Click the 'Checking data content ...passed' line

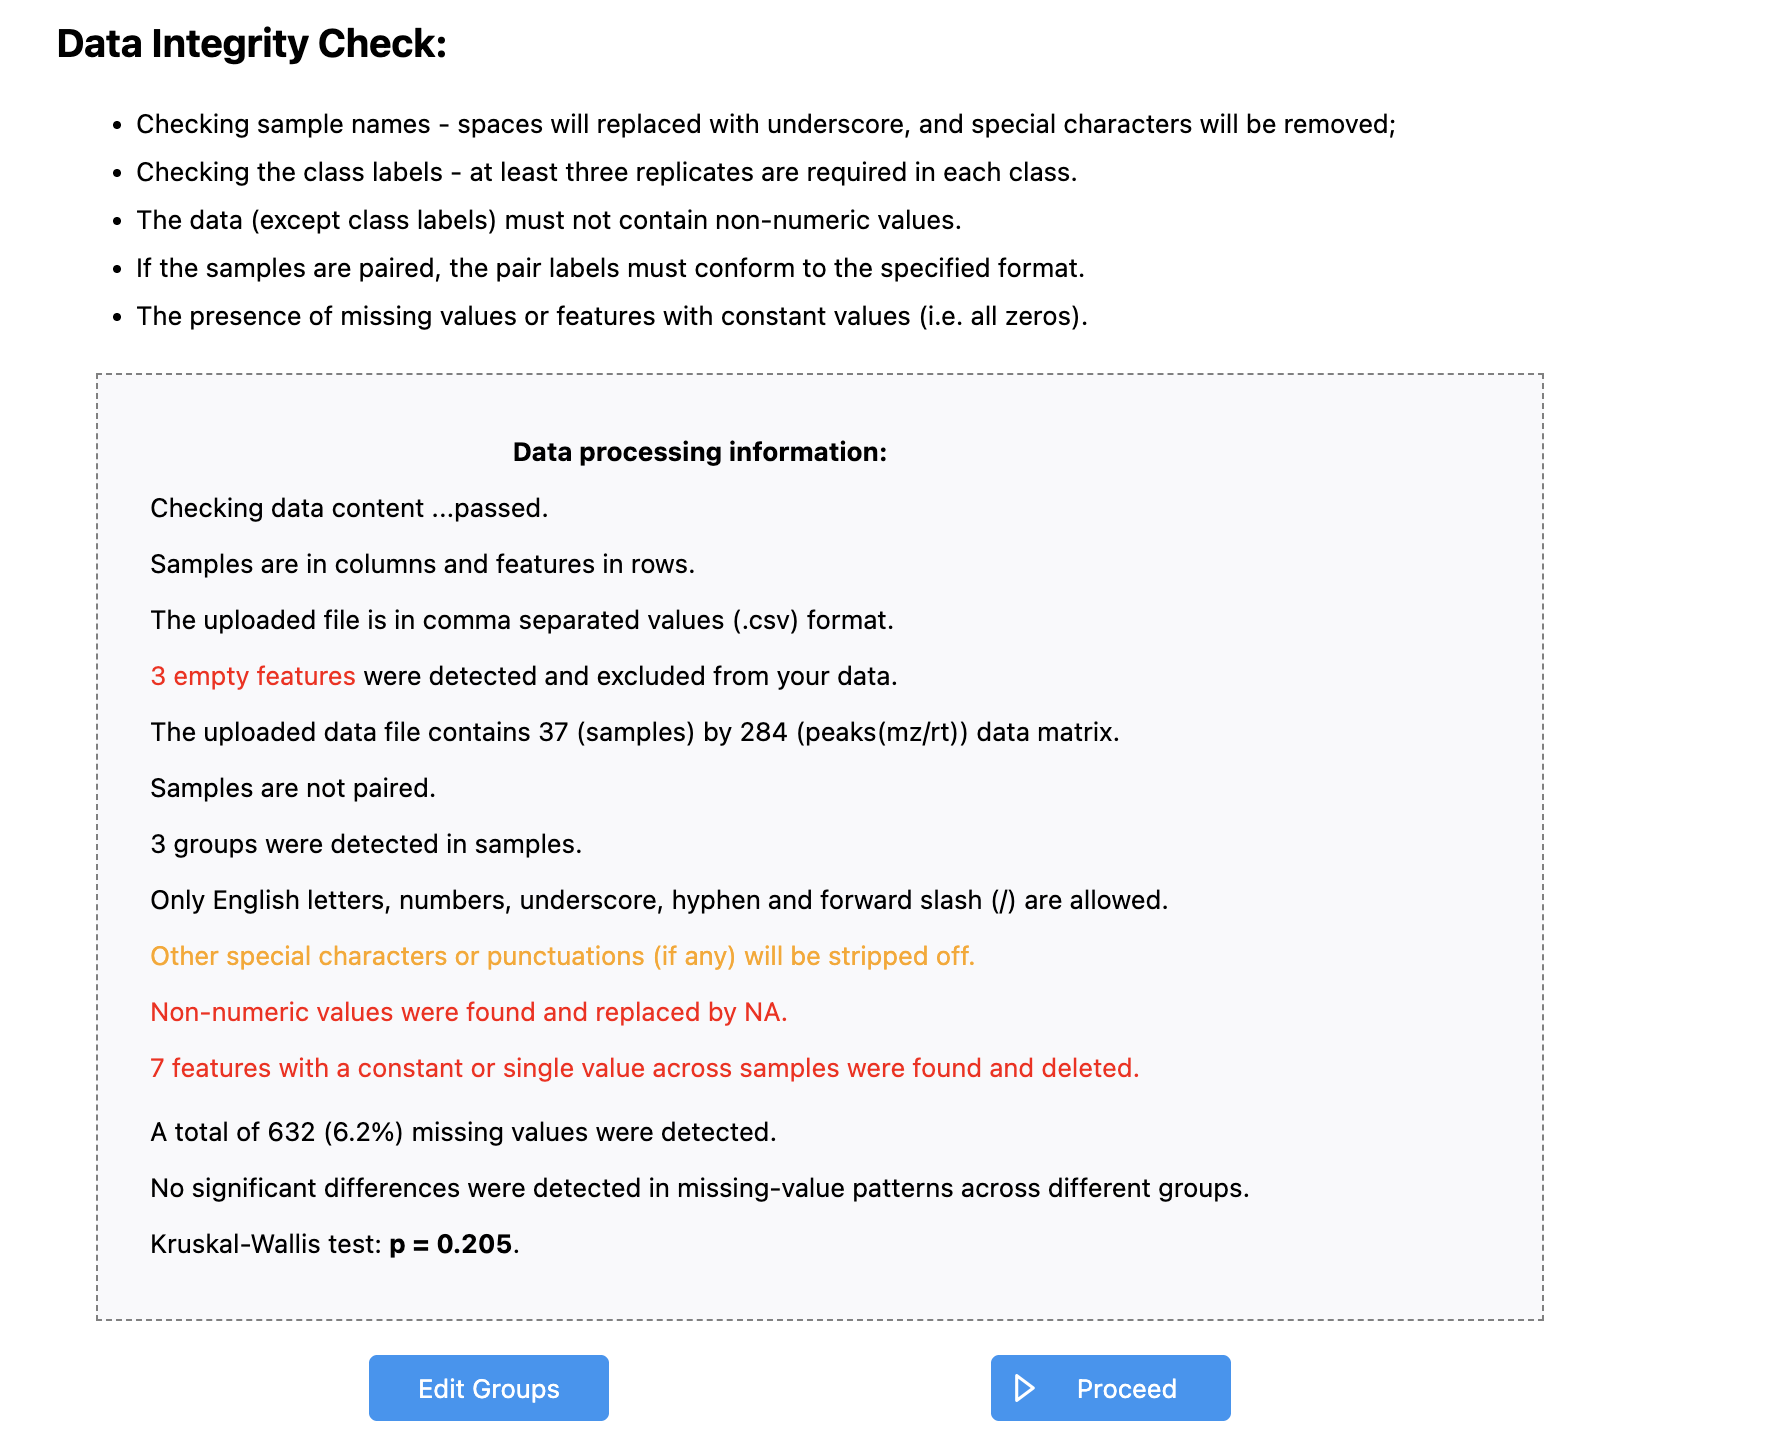(x=349, y=508)
